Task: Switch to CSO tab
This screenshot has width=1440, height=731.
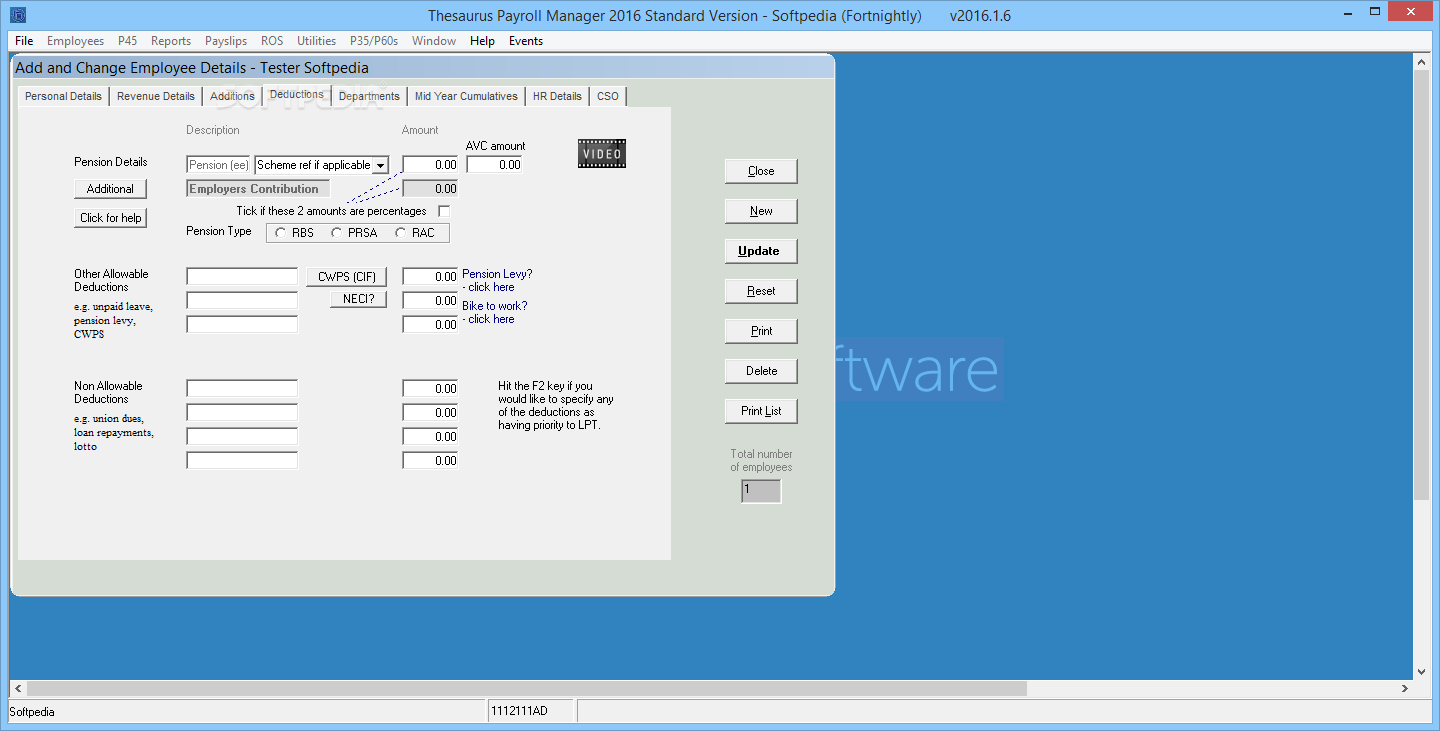Action: 608,96
